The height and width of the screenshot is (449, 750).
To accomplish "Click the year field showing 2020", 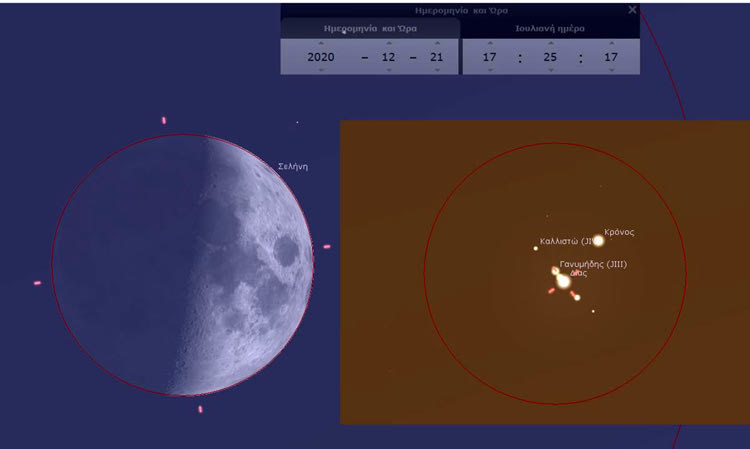I will pyautogui.click(x=320, y=57).
